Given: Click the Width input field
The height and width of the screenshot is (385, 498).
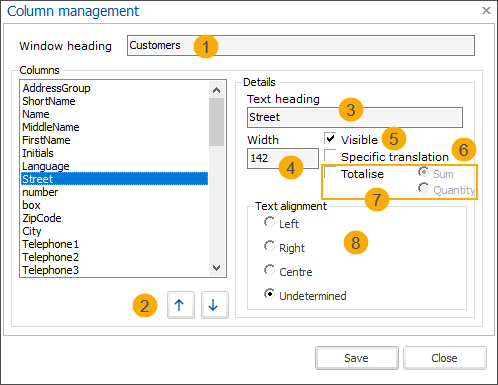Looking at the screenshot, I should [283, 158].
